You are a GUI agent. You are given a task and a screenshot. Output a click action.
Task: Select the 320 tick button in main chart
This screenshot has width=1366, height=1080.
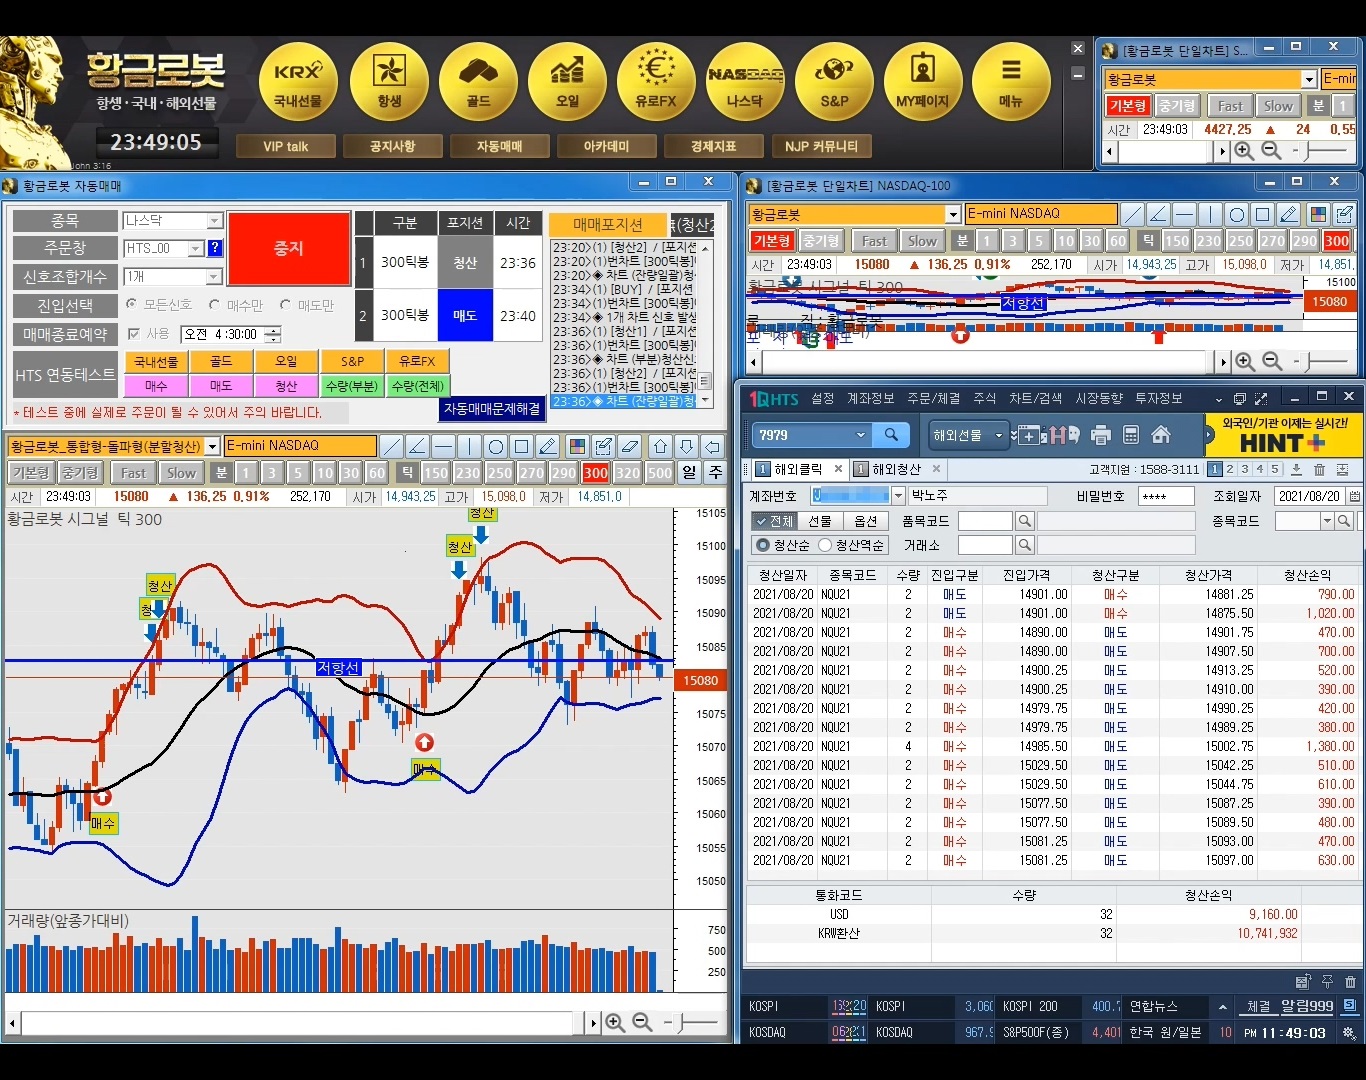pyautogui.click(x=627, y=473)
